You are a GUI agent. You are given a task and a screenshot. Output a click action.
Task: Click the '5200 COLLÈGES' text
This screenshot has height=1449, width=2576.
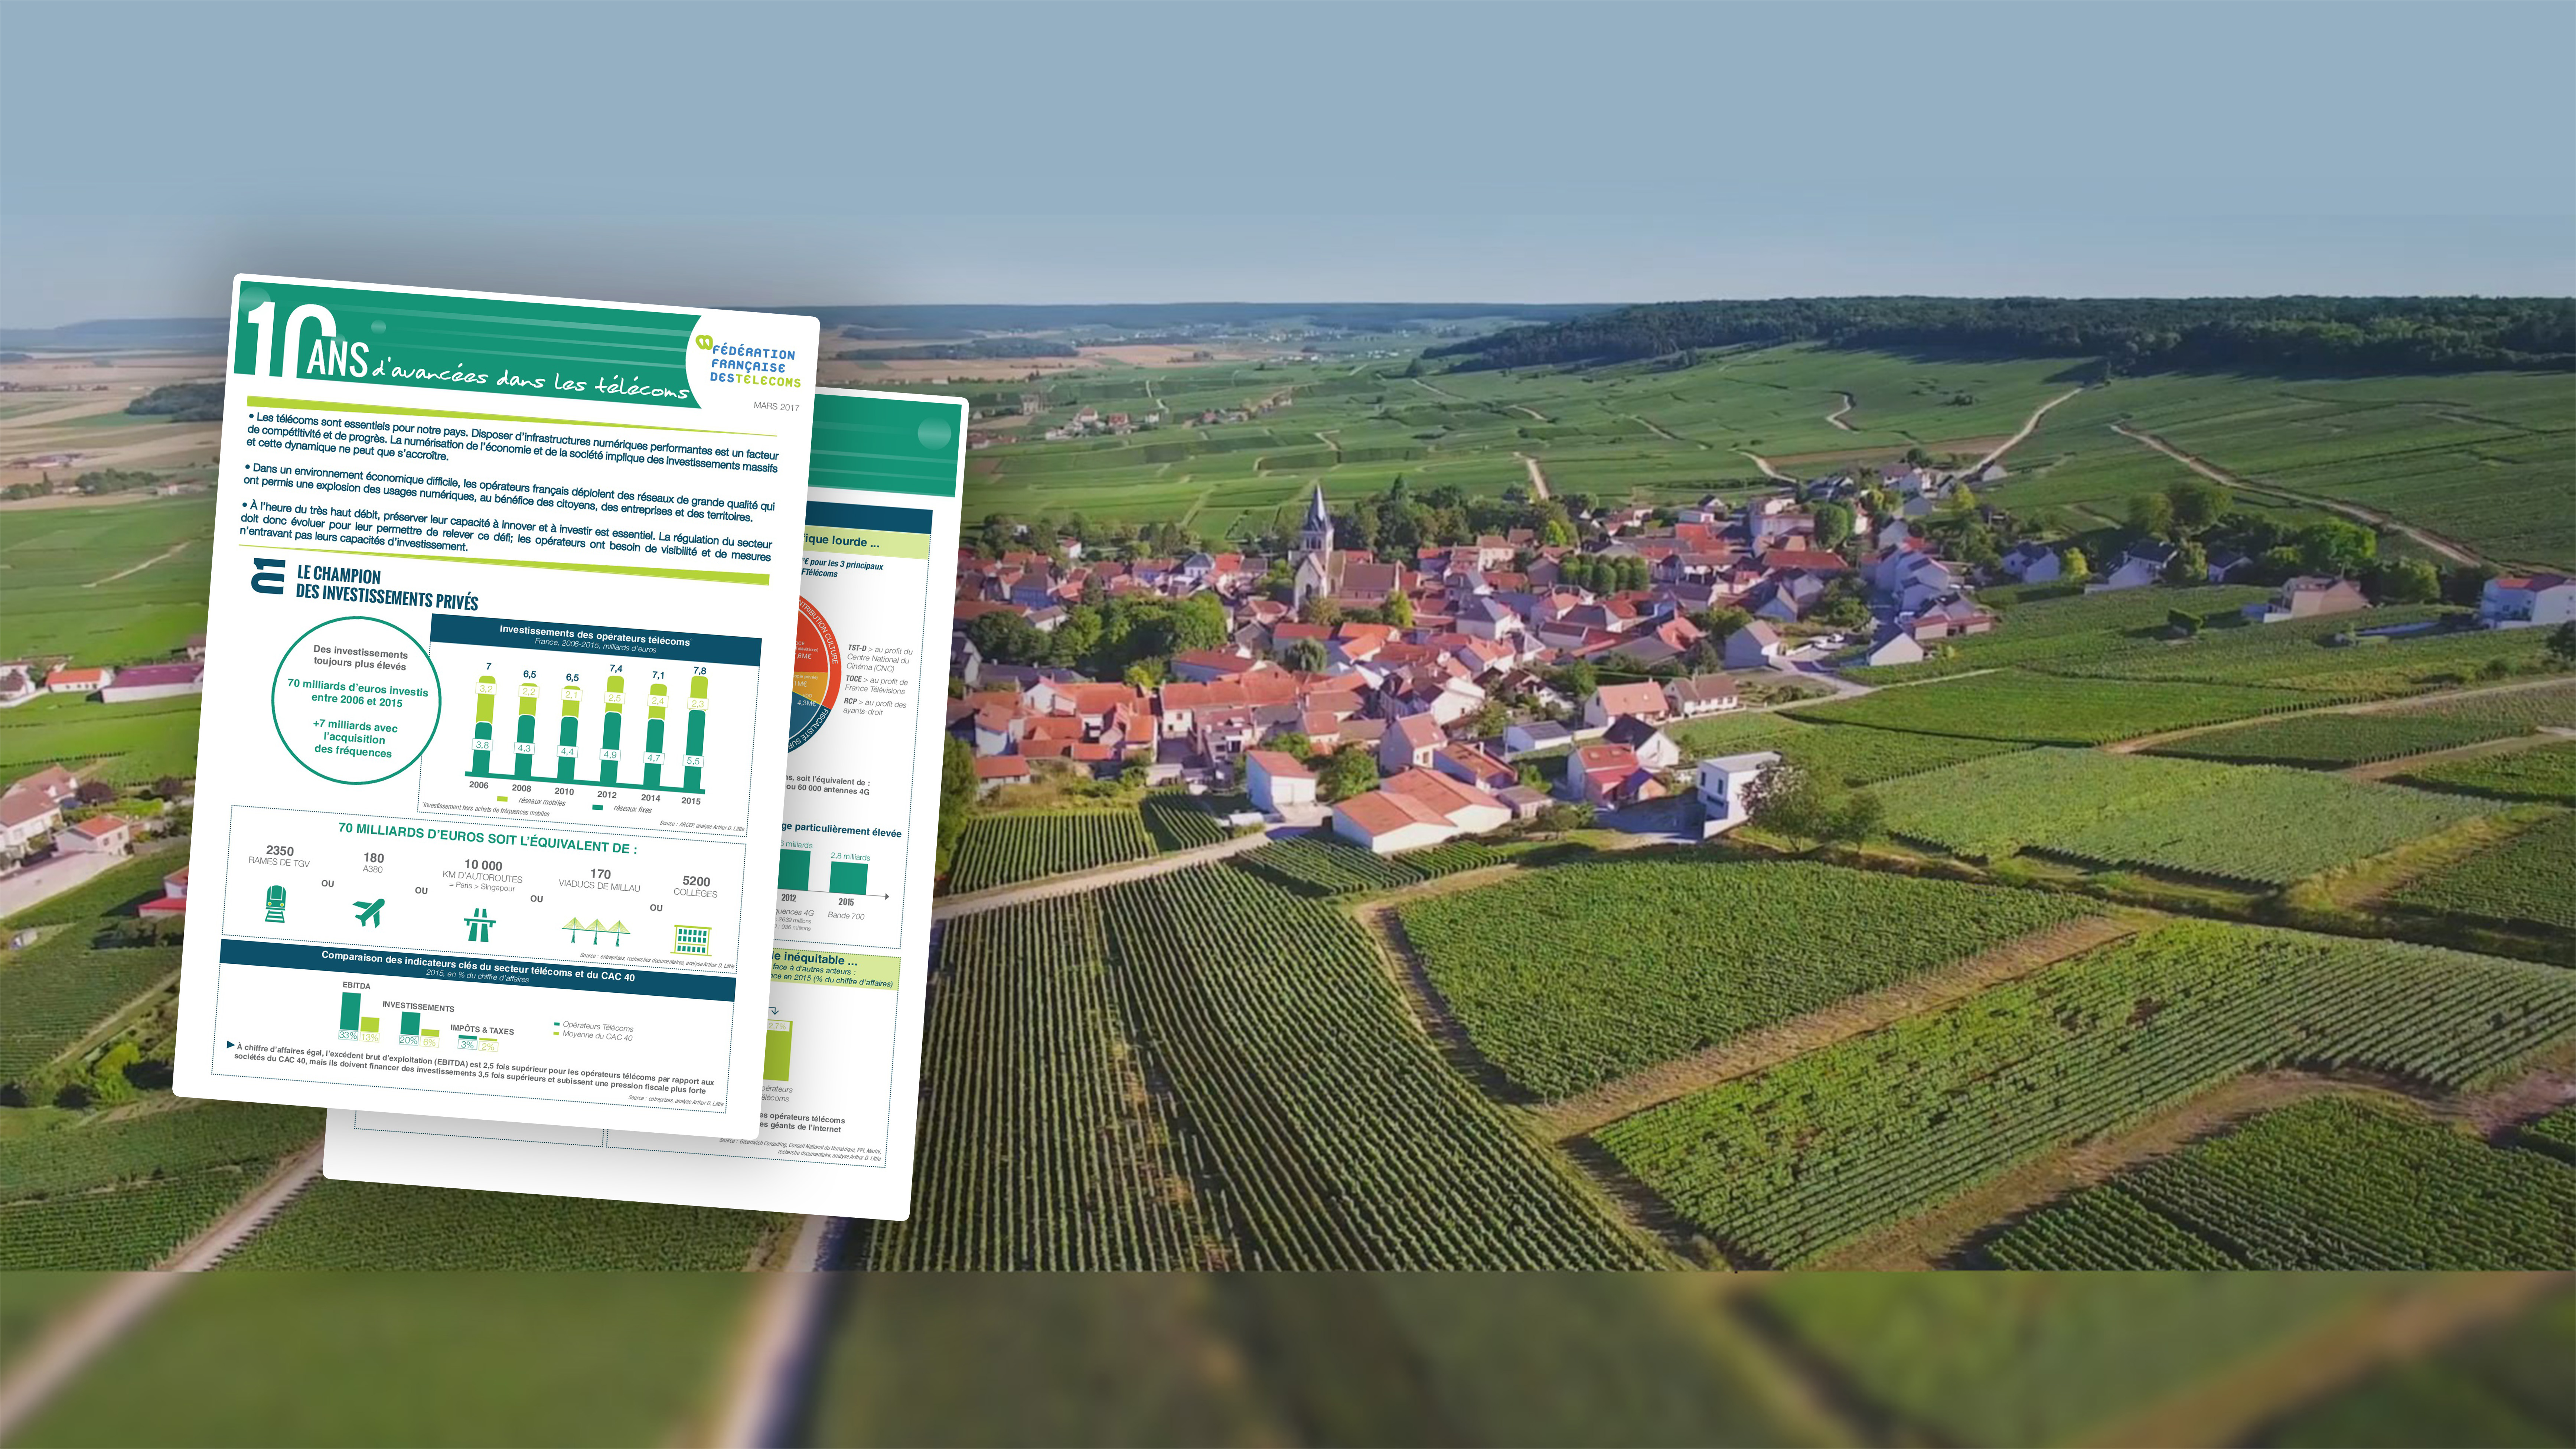pyautogui.click(x=696, y=887)
